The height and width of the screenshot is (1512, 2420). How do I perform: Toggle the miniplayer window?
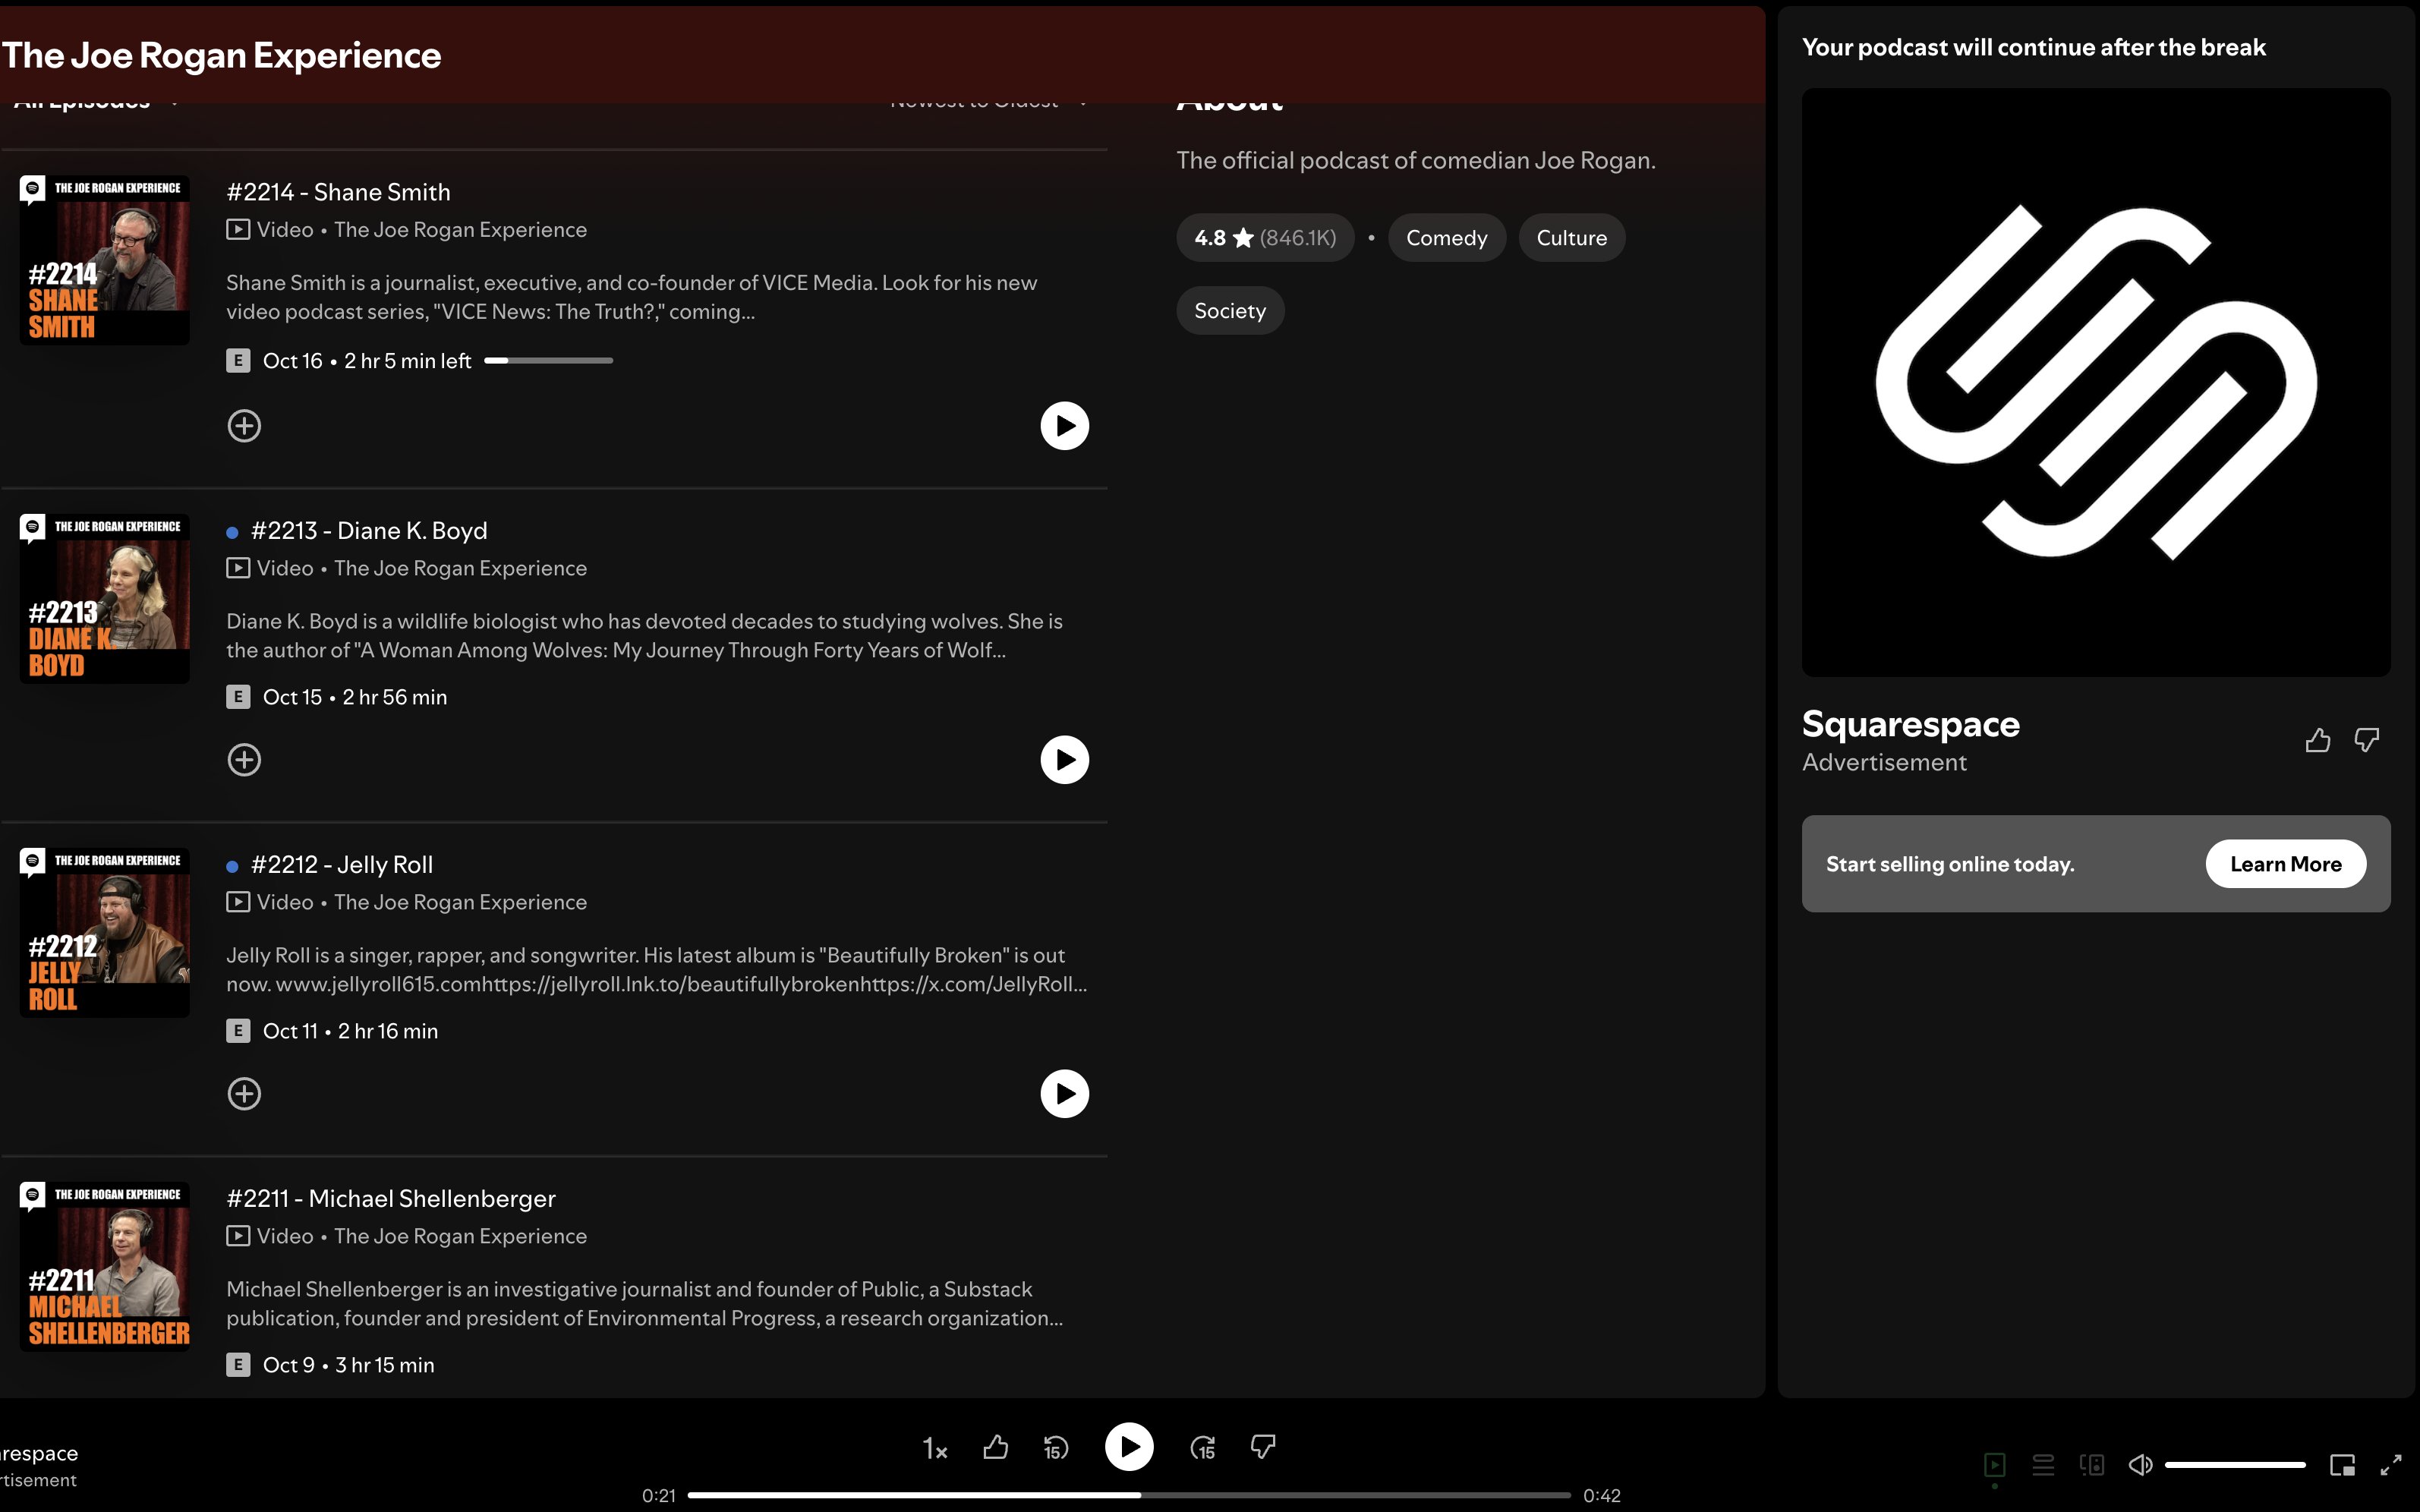coord(2342,1465)
